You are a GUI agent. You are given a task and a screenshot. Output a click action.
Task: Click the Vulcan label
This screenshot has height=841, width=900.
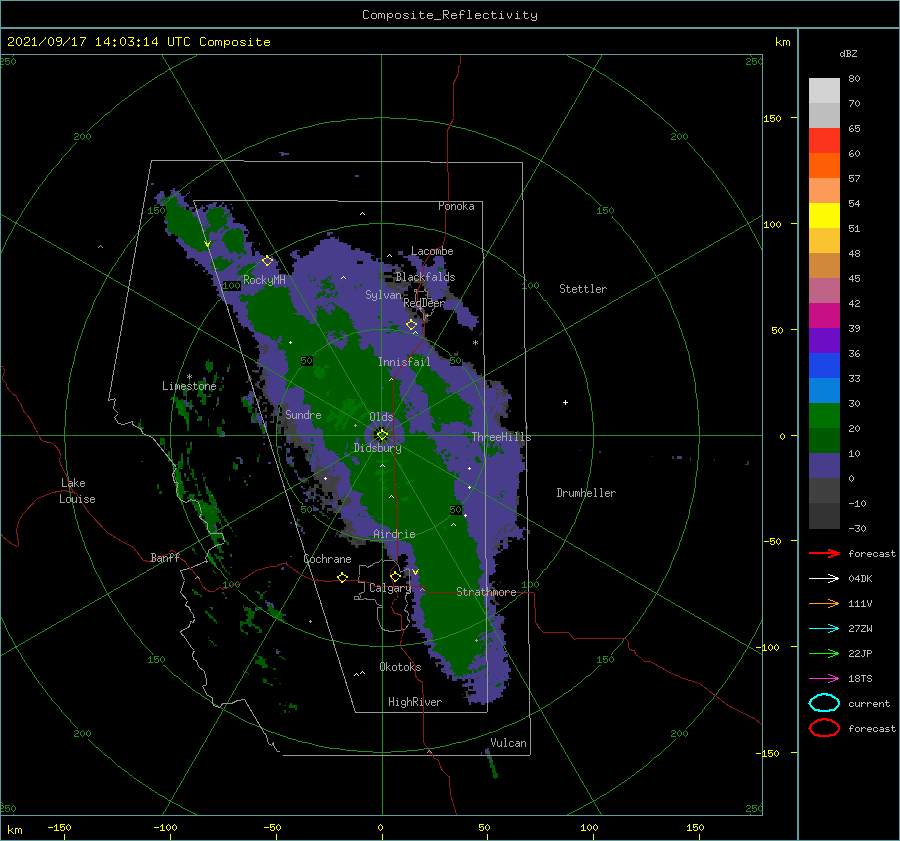coord(509,743)
